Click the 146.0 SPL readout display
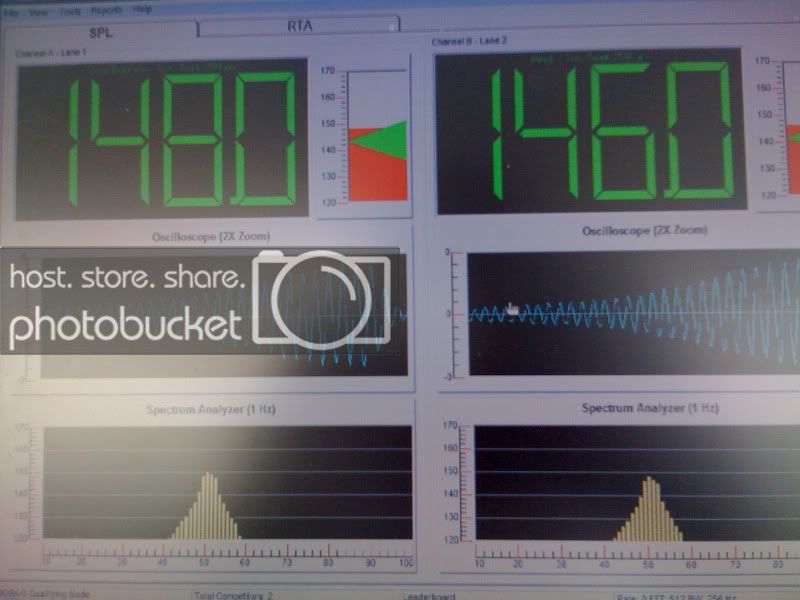 591,132
